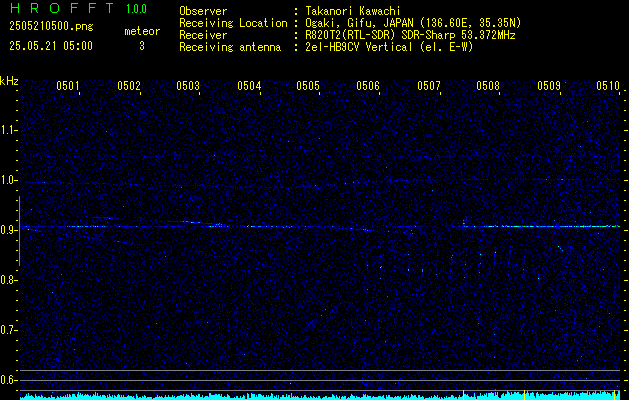Click the 1.1 kHz frequency label
This screenshot has width=629, height=400.
click(8, 130)
